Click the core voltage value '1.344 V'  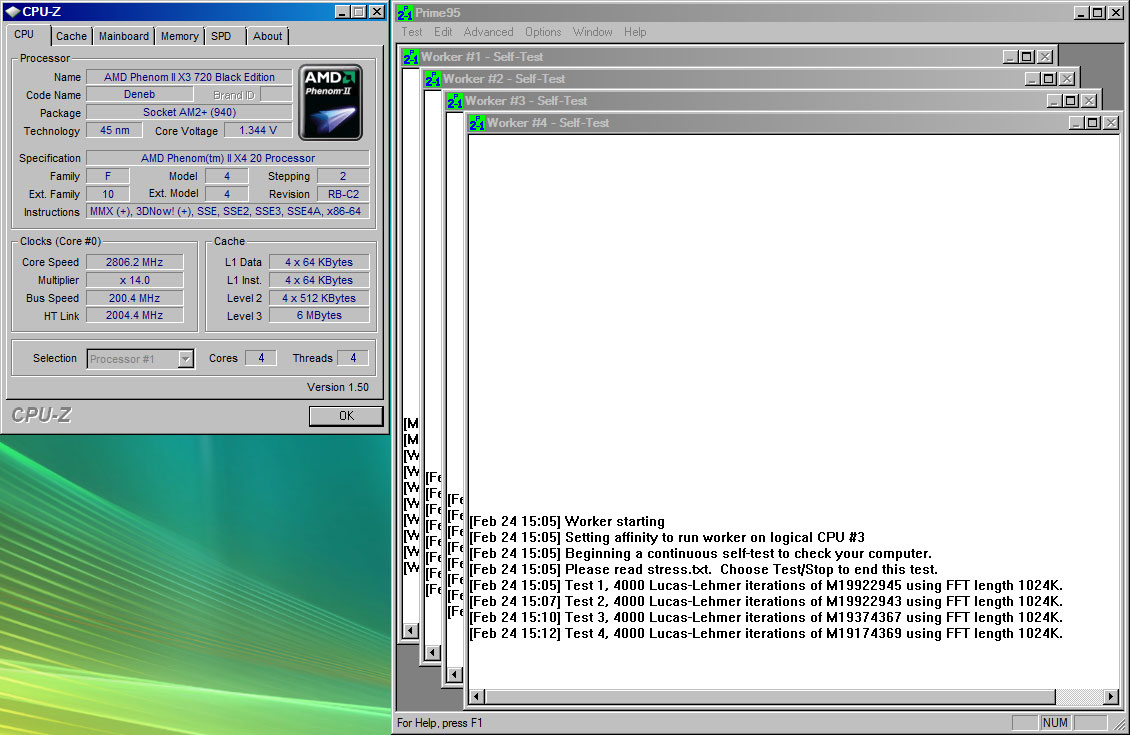[x=258, y=130]
